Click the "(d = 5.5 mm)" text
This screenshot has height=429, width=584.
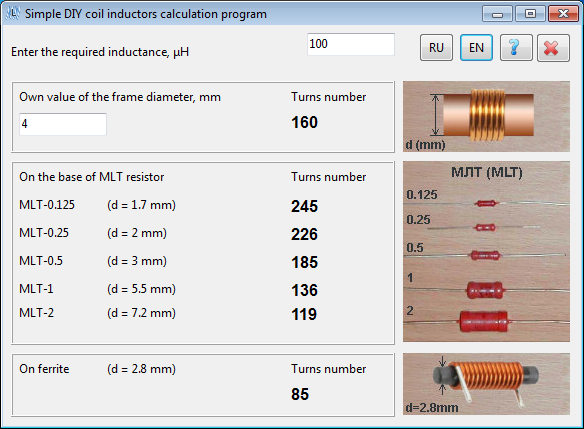[x=142, y=289]
